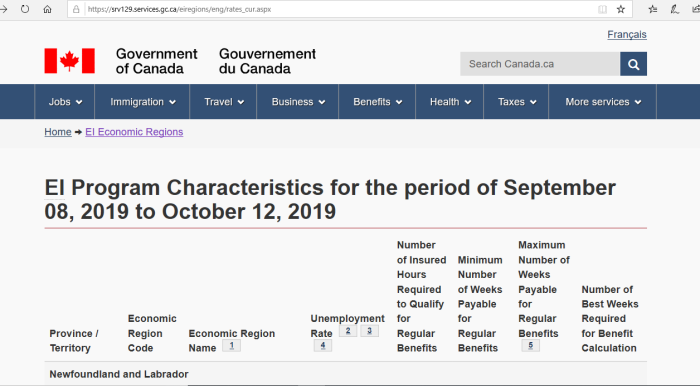Go to browser home page icon

tap(47, 9)
